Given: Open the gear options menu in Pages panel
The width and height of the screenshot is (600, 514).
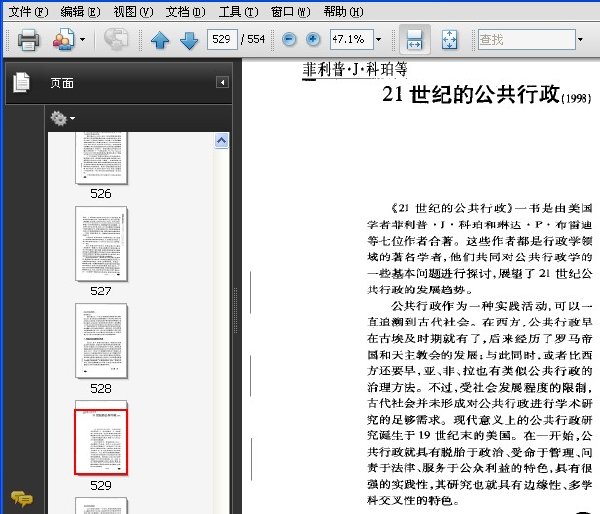Looking at the screenshot, I should click(62, 118).
